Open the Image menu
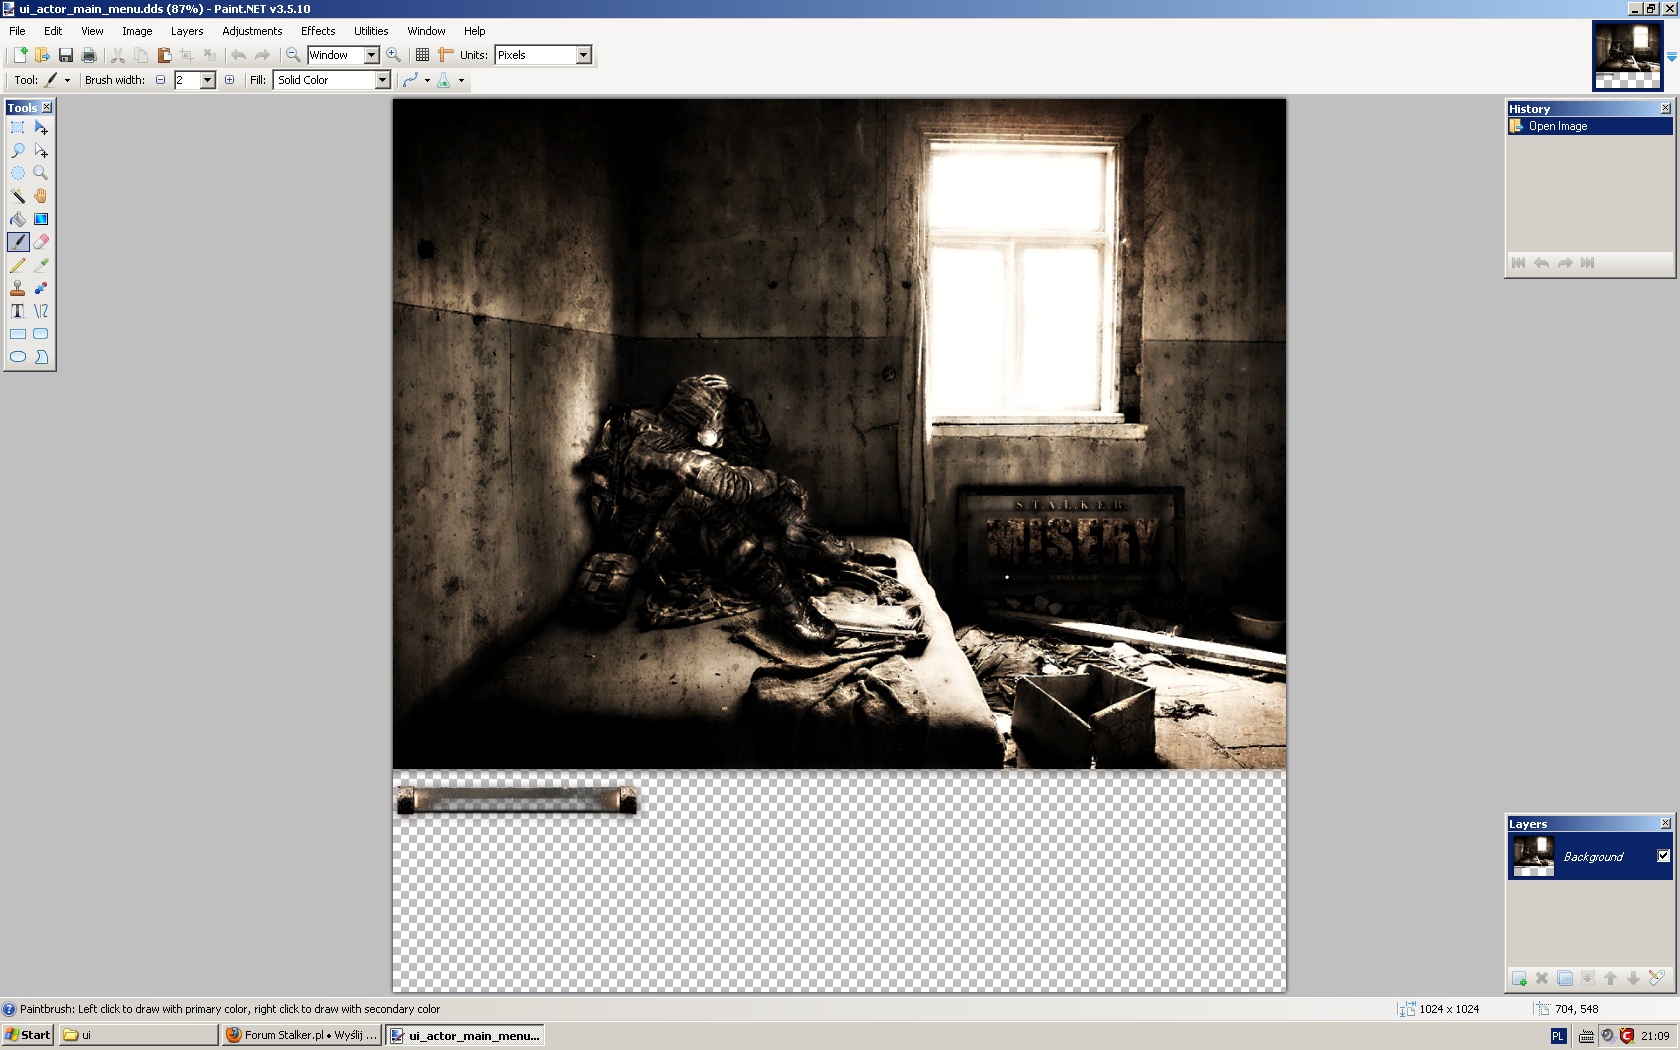Viewport: 1680px width, 1050px height. tap(137, 31)
